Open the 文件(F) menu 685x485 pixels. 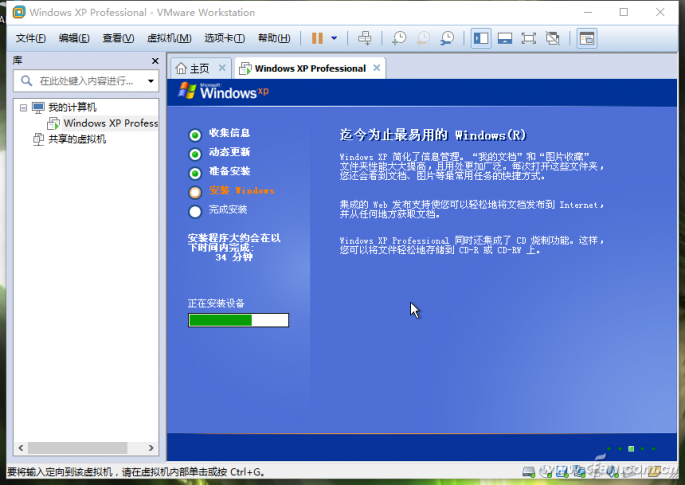(31, 38)
